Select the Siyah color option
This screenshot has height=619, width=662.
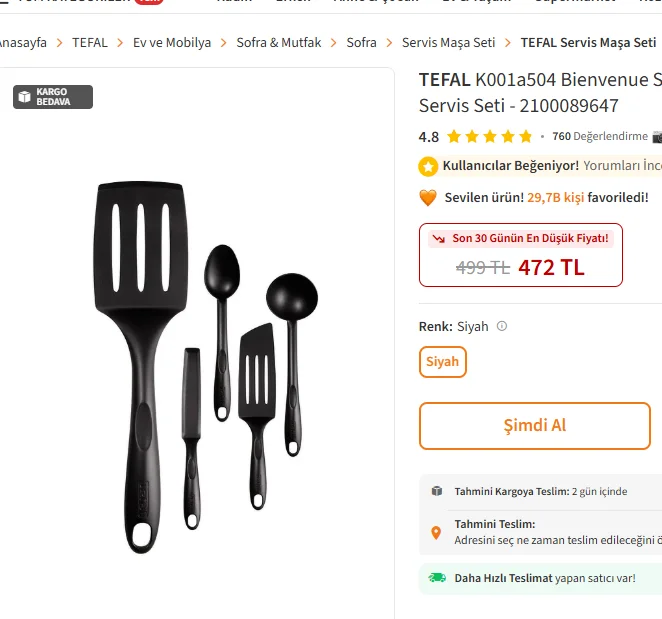click(442, 362)
